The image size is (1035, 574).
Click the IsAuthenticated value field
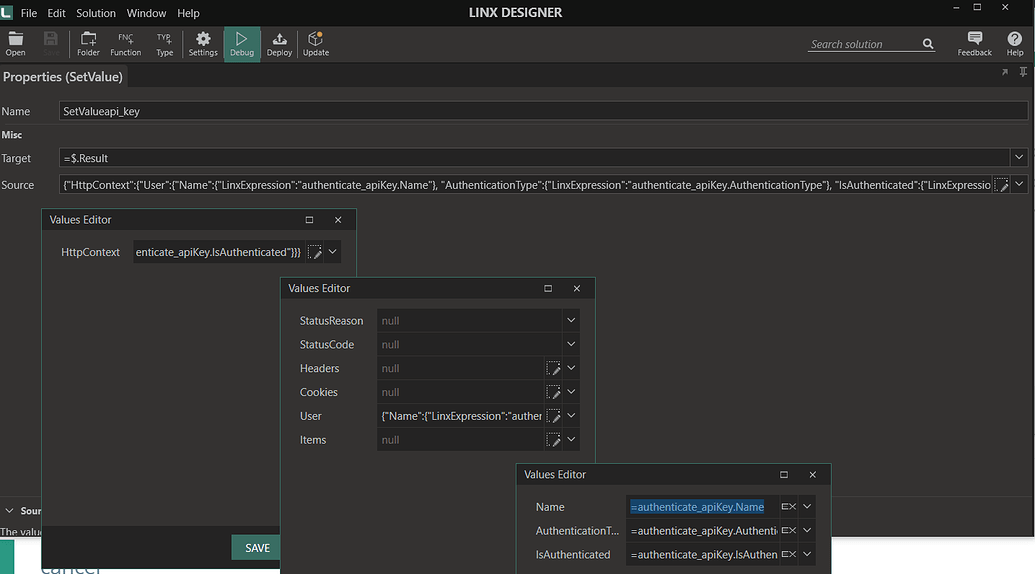coord(702,554)
